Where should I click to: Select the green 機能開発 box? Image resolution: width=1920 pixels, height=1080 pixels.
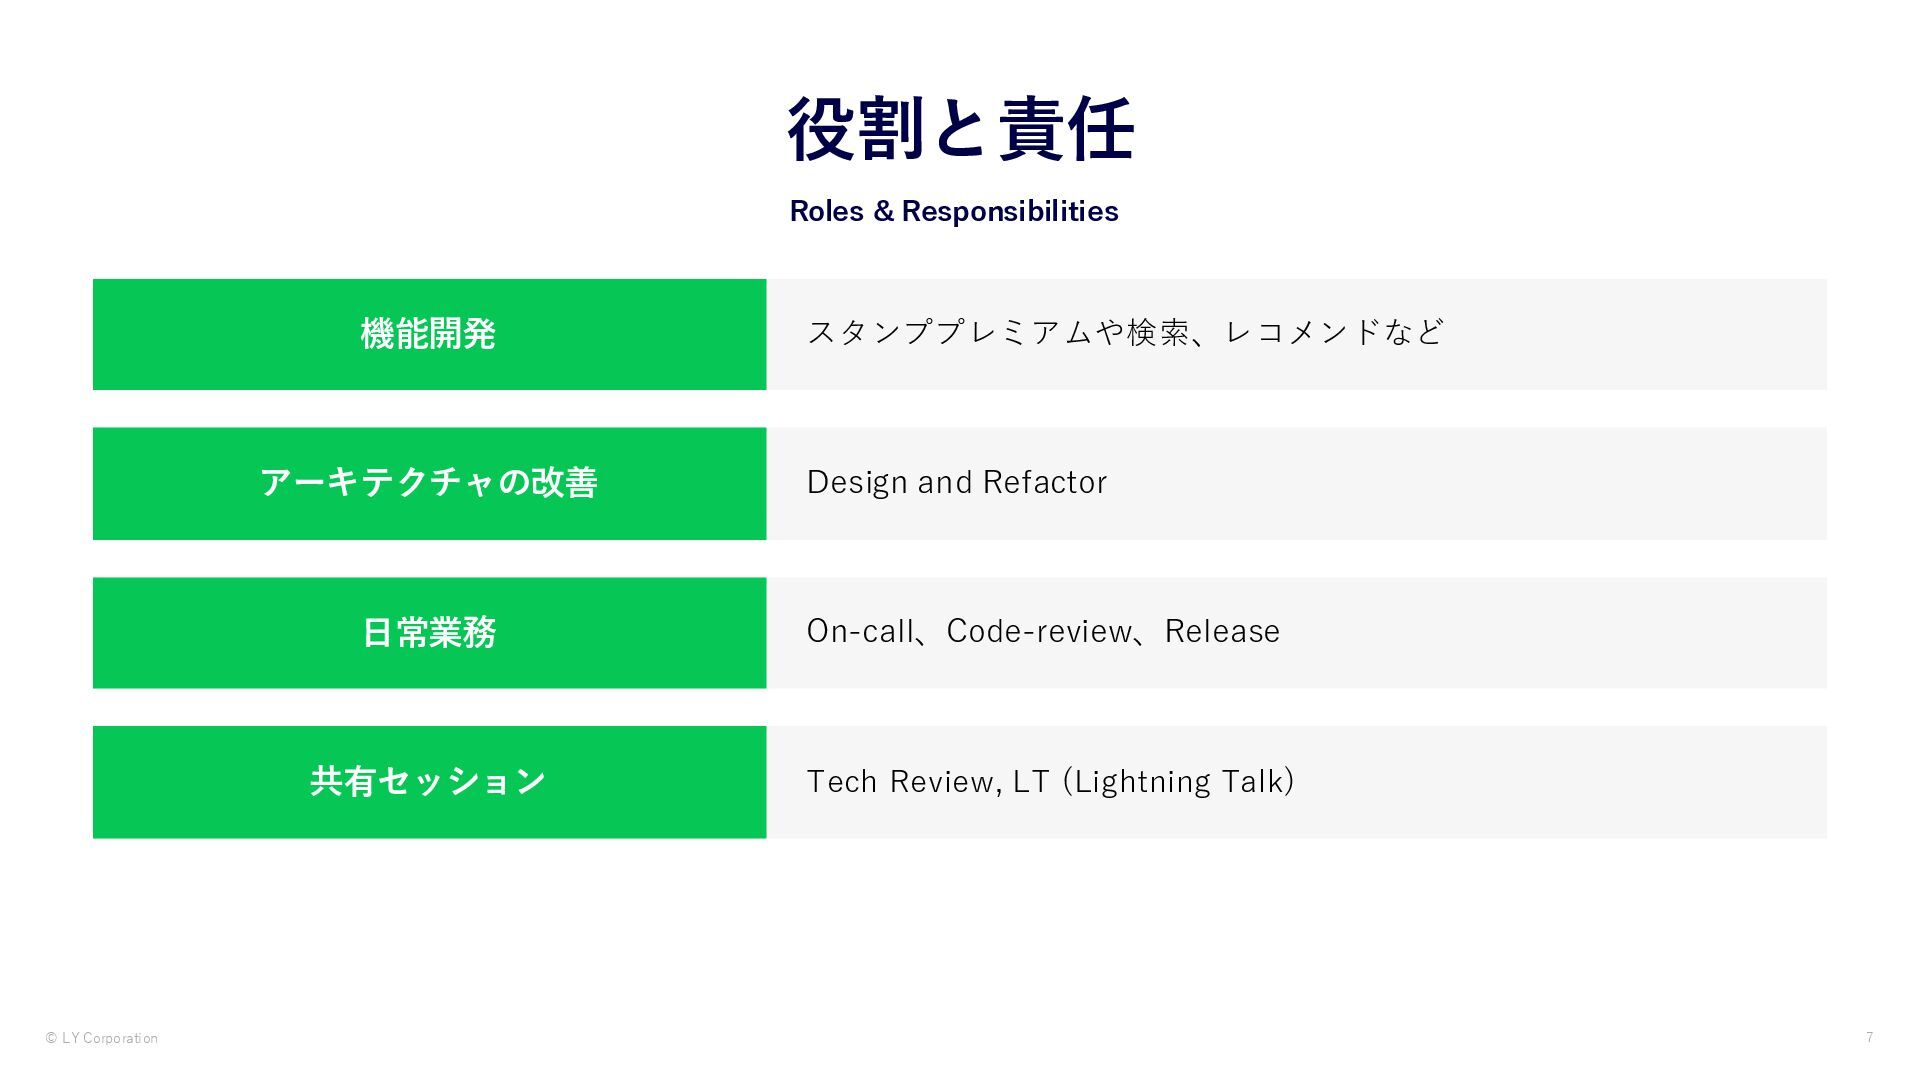[429, 334]
